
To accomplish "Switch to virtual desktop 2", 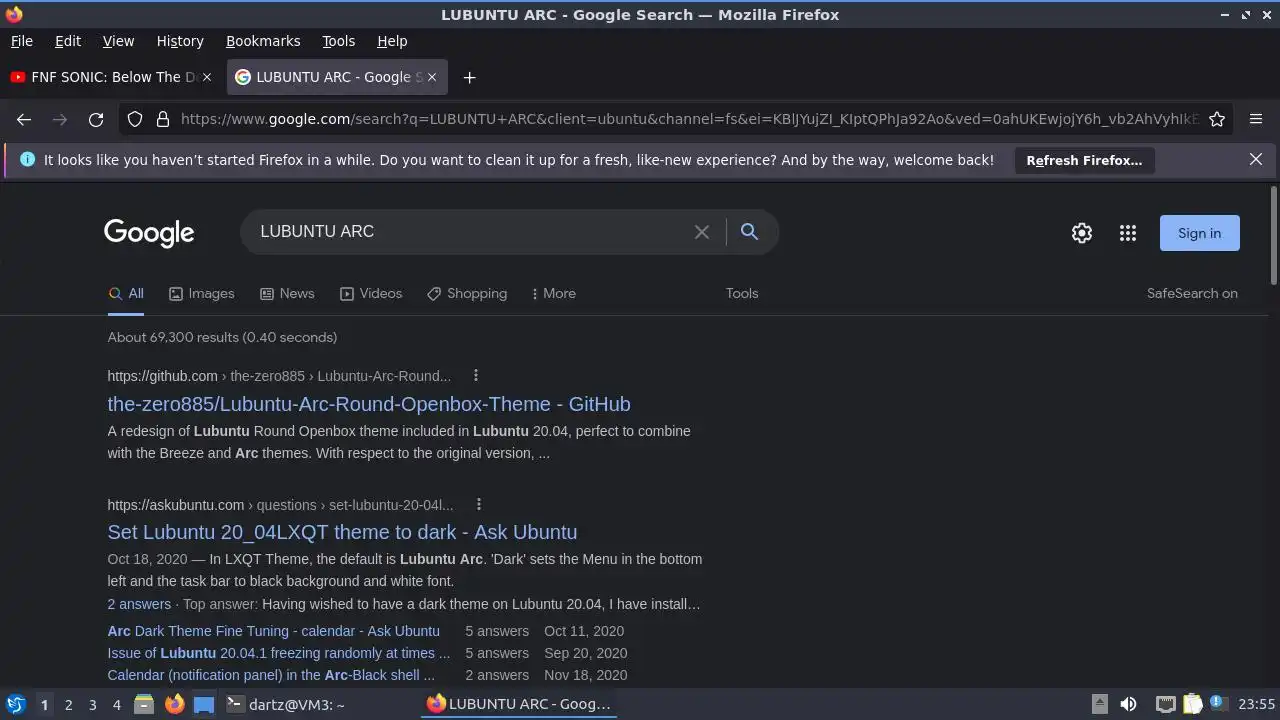I will tap(68, 704).
